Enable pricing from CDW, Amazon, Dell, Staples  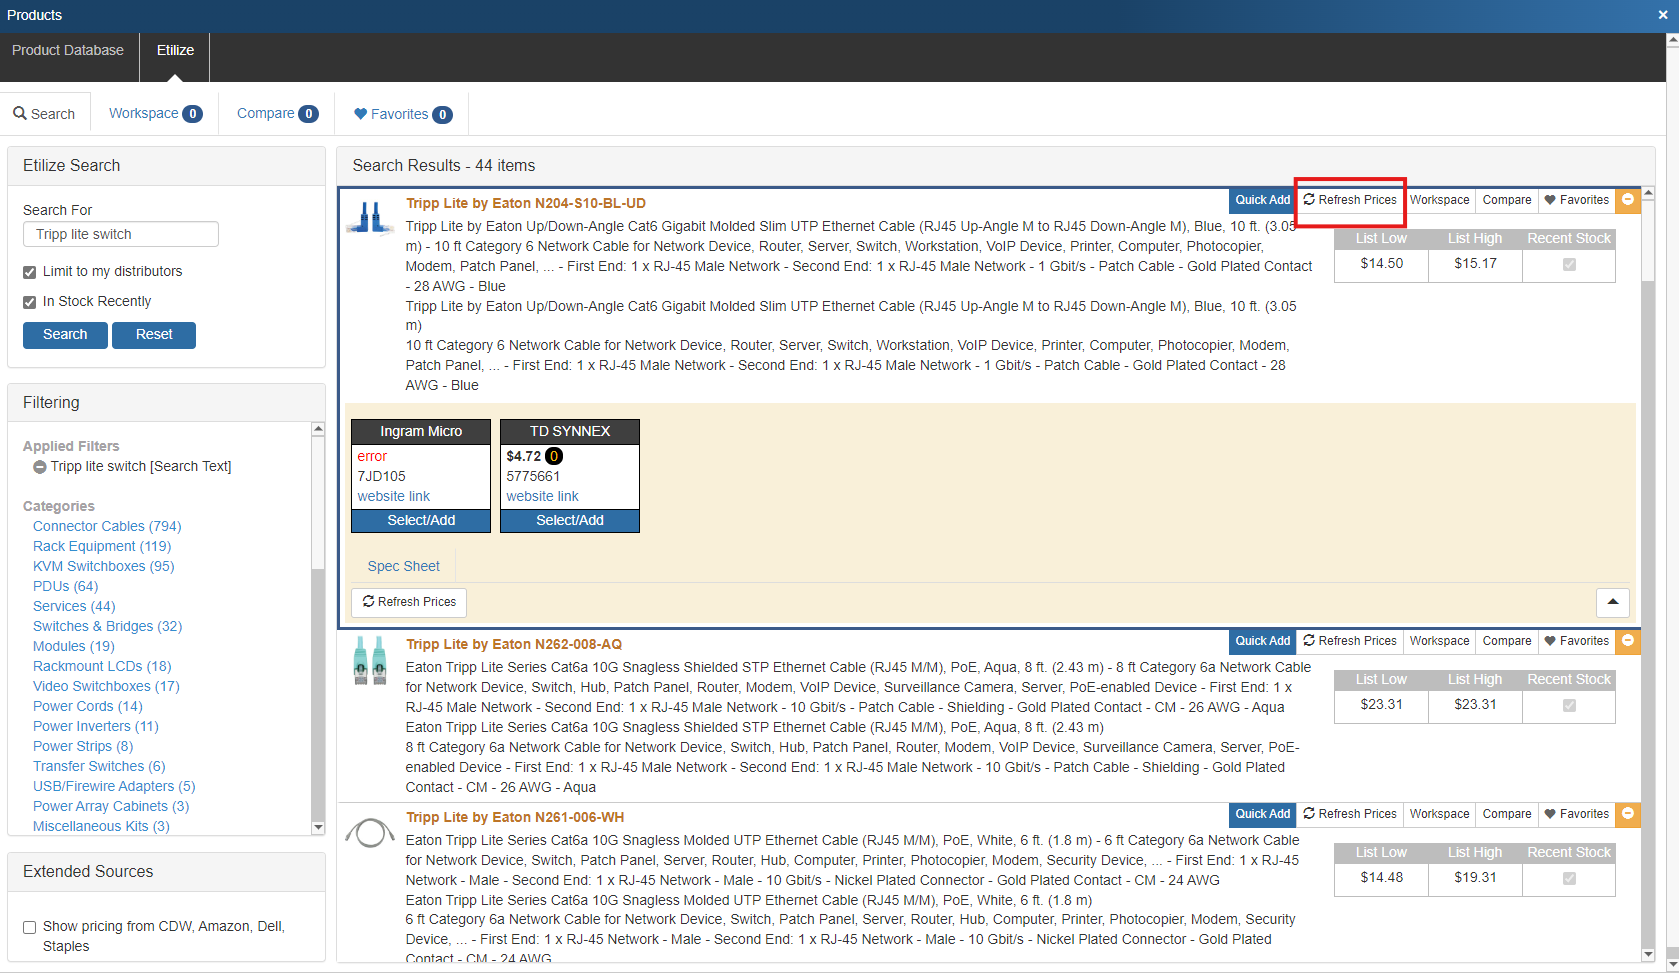30,927
